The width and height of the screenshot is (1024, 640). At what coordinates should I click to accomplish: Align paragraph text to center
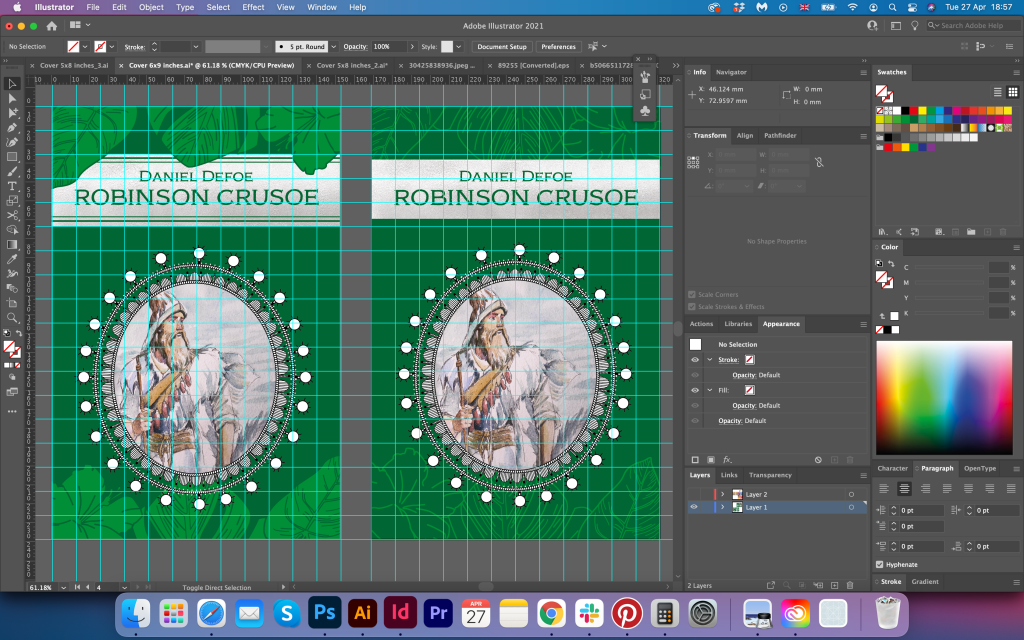[904, 488]
